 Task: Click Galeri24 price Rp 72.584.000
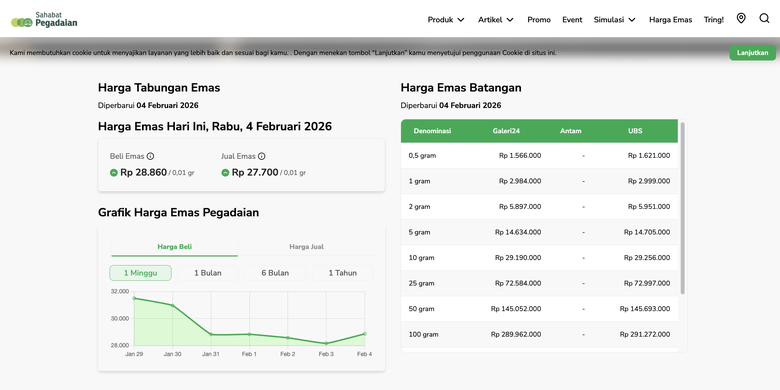tap(518, 283)
